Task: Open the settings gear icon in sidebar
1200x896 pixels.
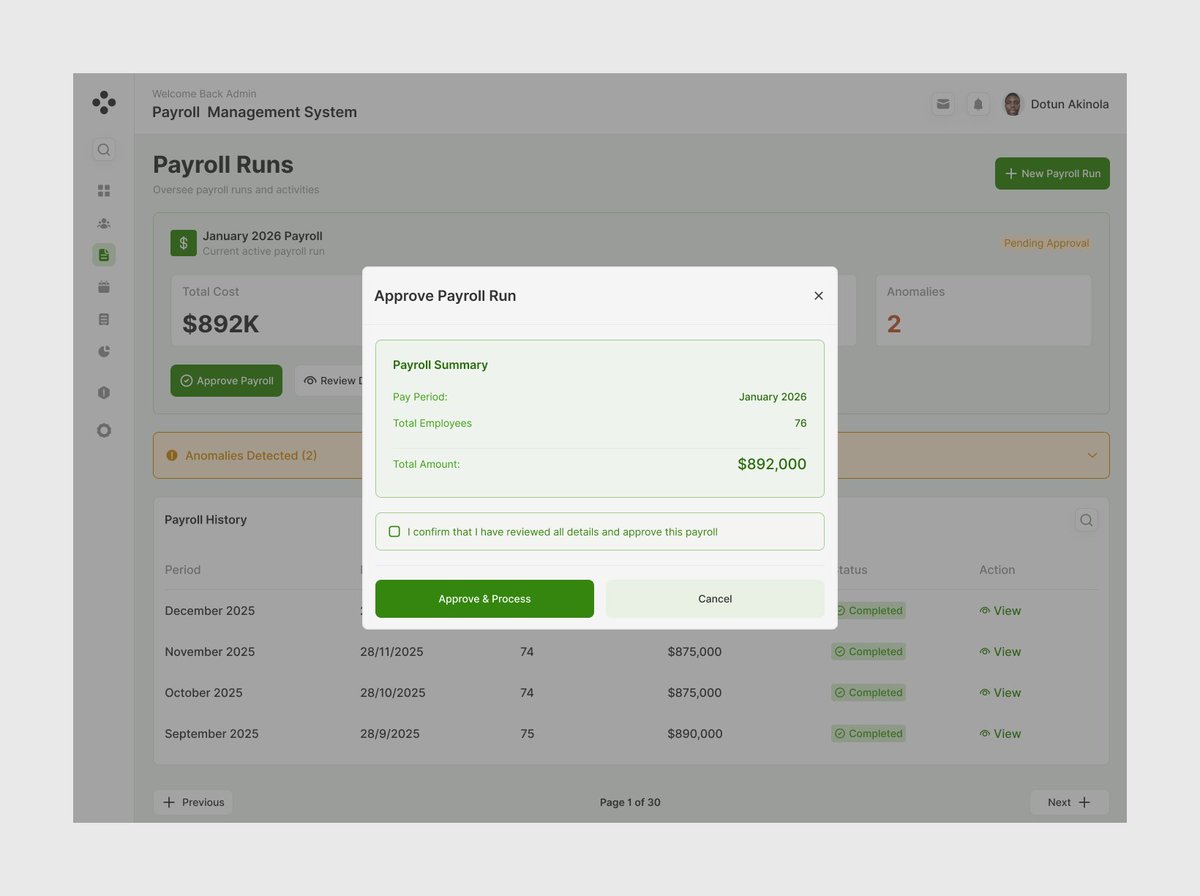Action: pos(104,431)
